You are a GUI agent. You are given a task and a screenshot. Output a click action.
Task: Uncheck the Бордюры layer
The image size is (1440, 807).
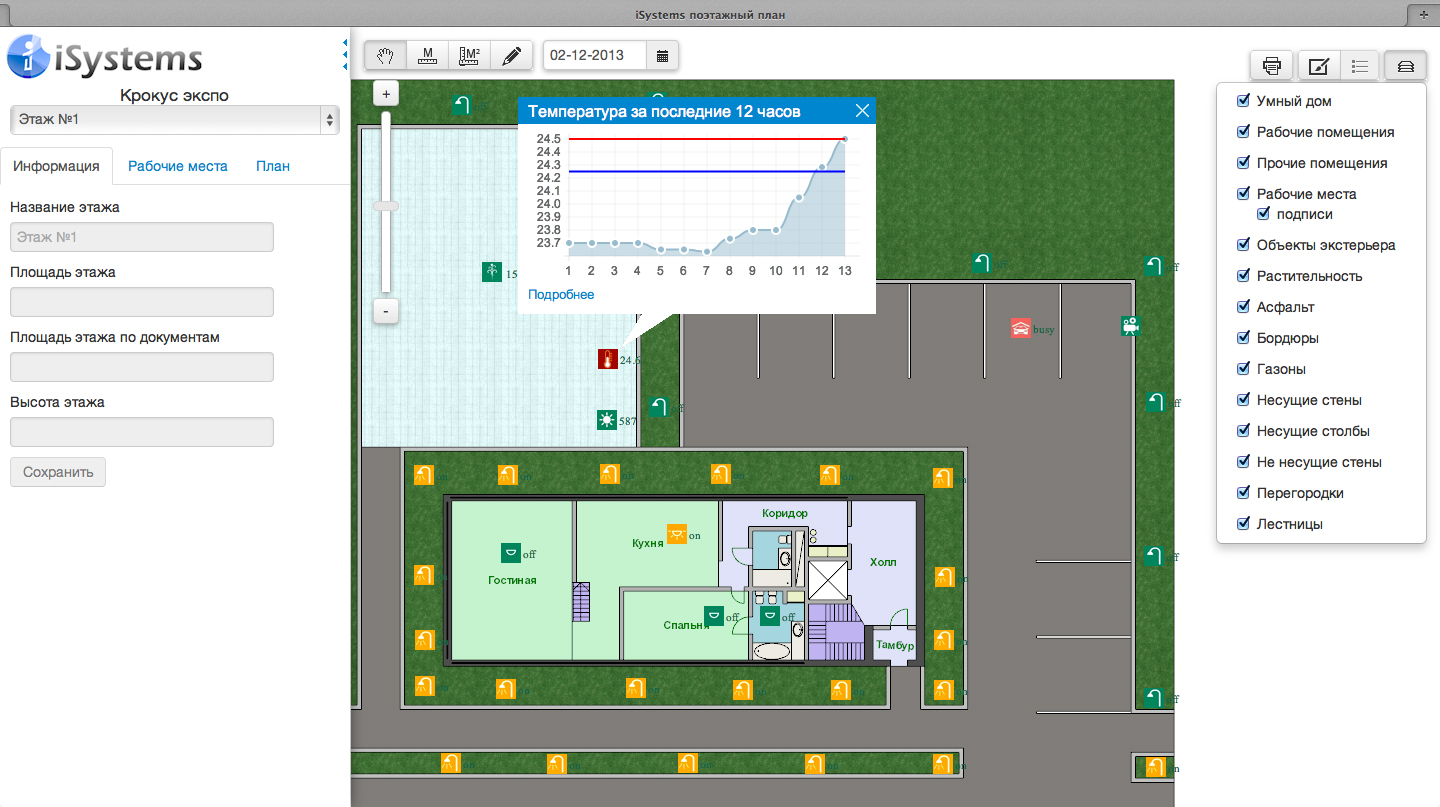[1243, 338]
